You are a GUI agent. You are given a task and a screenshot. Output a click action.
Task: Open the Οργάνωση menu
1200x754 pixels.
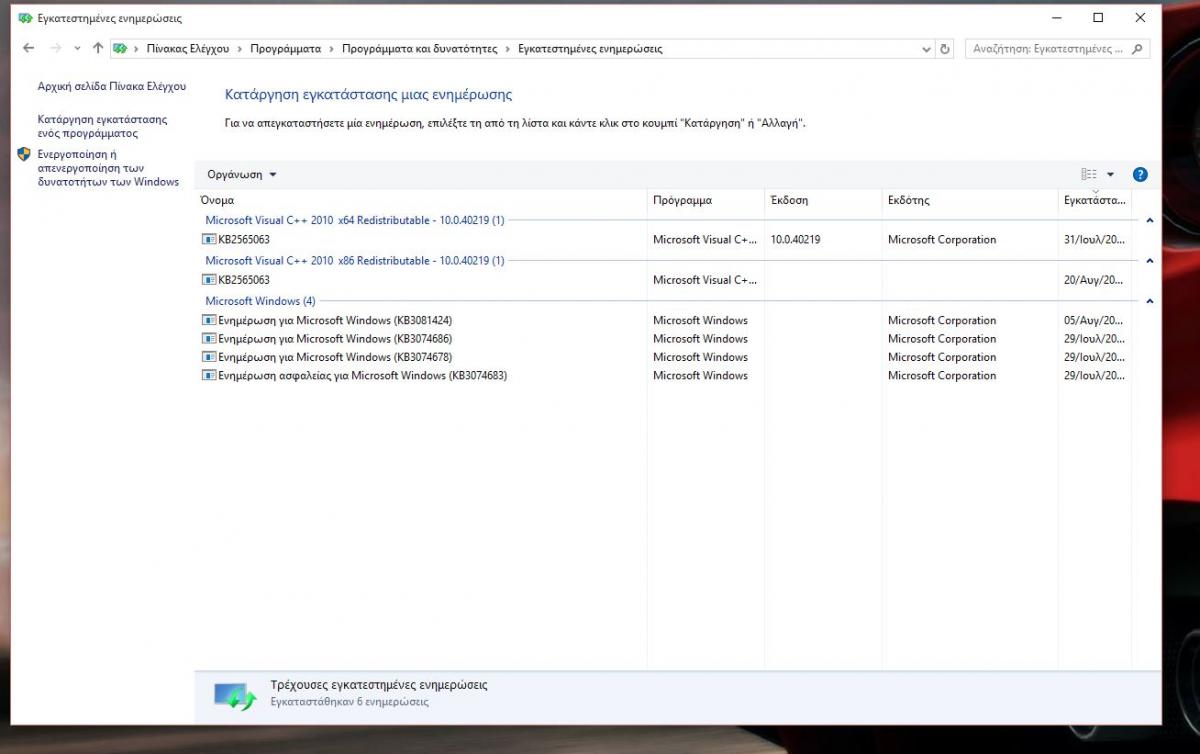click(242, 174)
